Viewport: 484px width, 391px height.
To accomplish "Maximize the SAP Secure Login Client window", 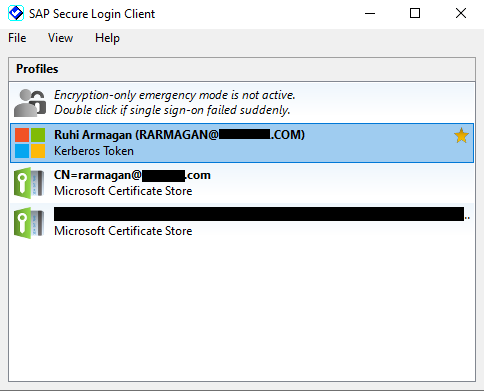I will tap(415, 13).
